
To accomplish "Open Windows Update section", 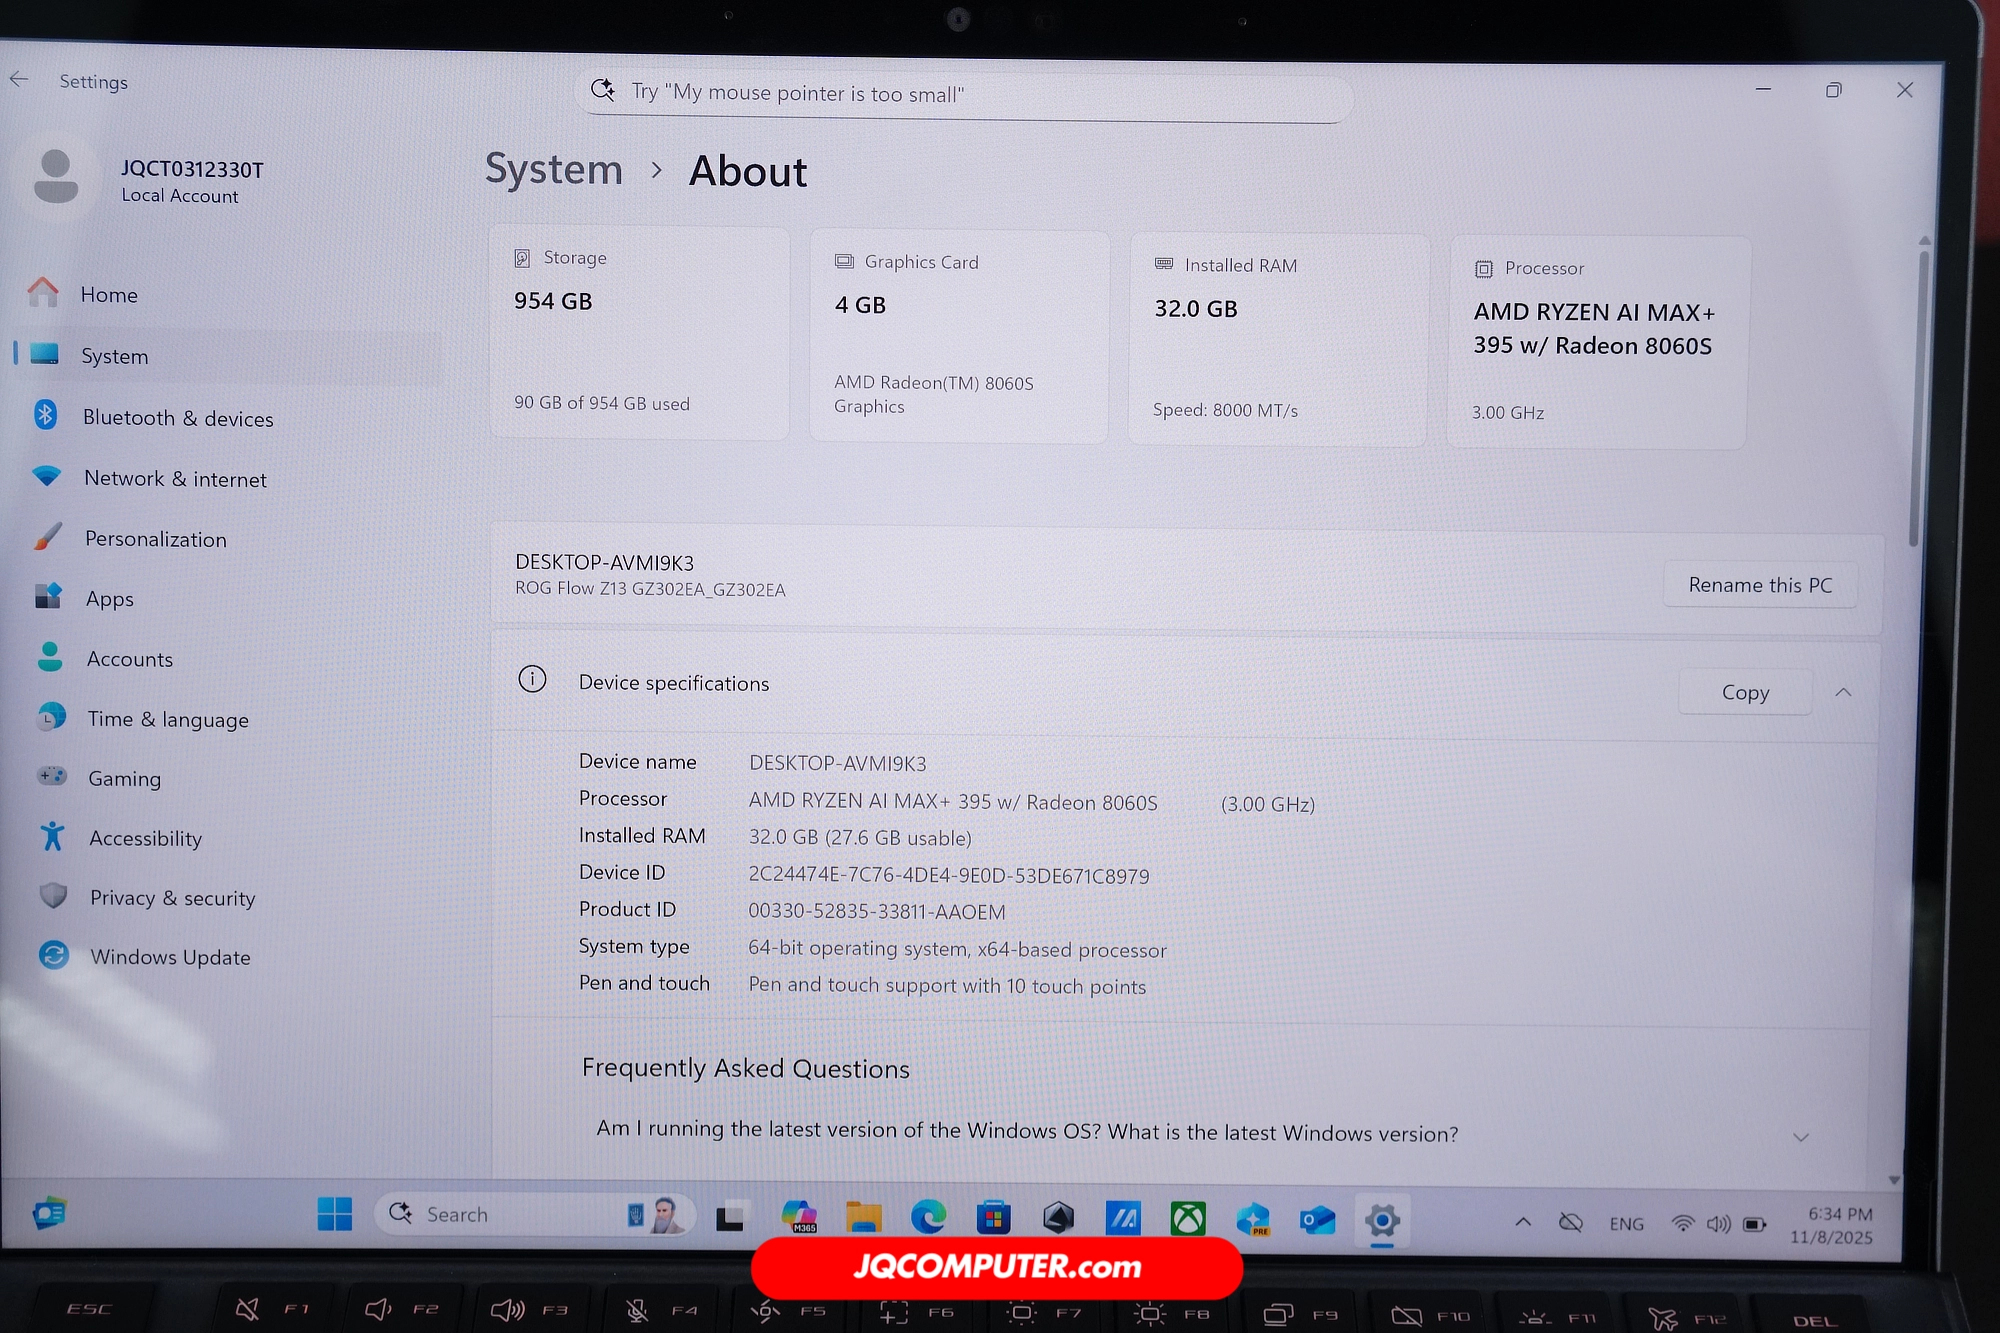I will click(170, 957).
